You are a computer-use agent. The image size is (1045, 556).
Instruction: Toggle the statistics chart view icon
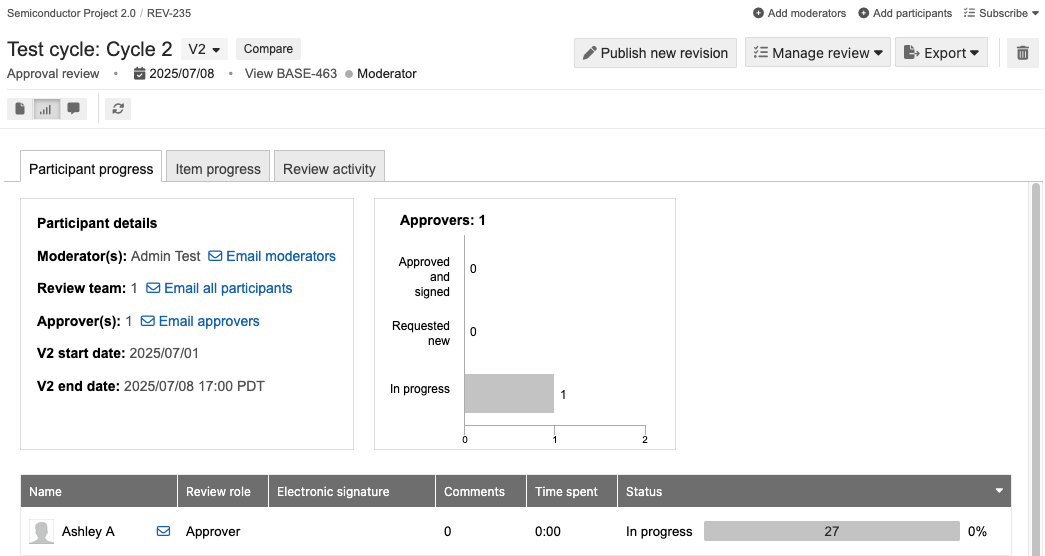(x=46, y=109)
